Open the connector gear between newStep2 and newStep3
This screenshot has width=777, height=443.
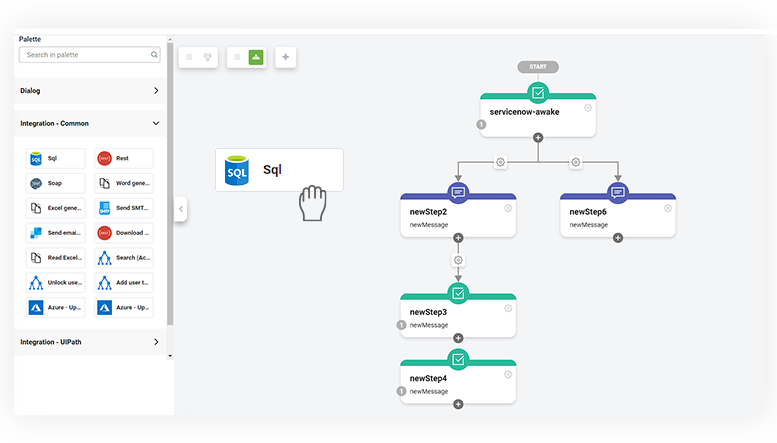458,260
